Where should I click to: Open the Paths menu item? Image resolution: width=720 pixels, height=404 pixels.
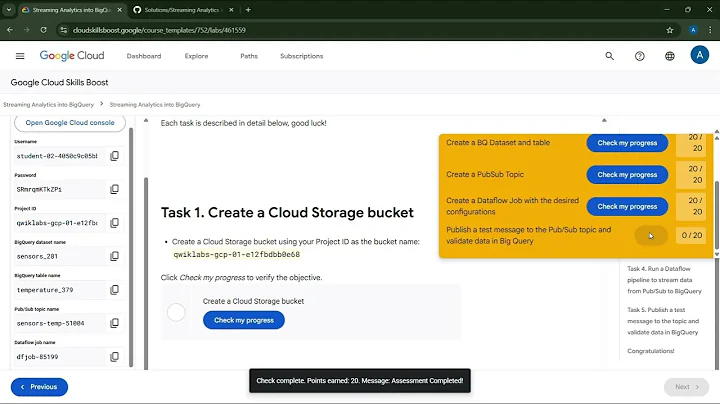coord(249,56)
